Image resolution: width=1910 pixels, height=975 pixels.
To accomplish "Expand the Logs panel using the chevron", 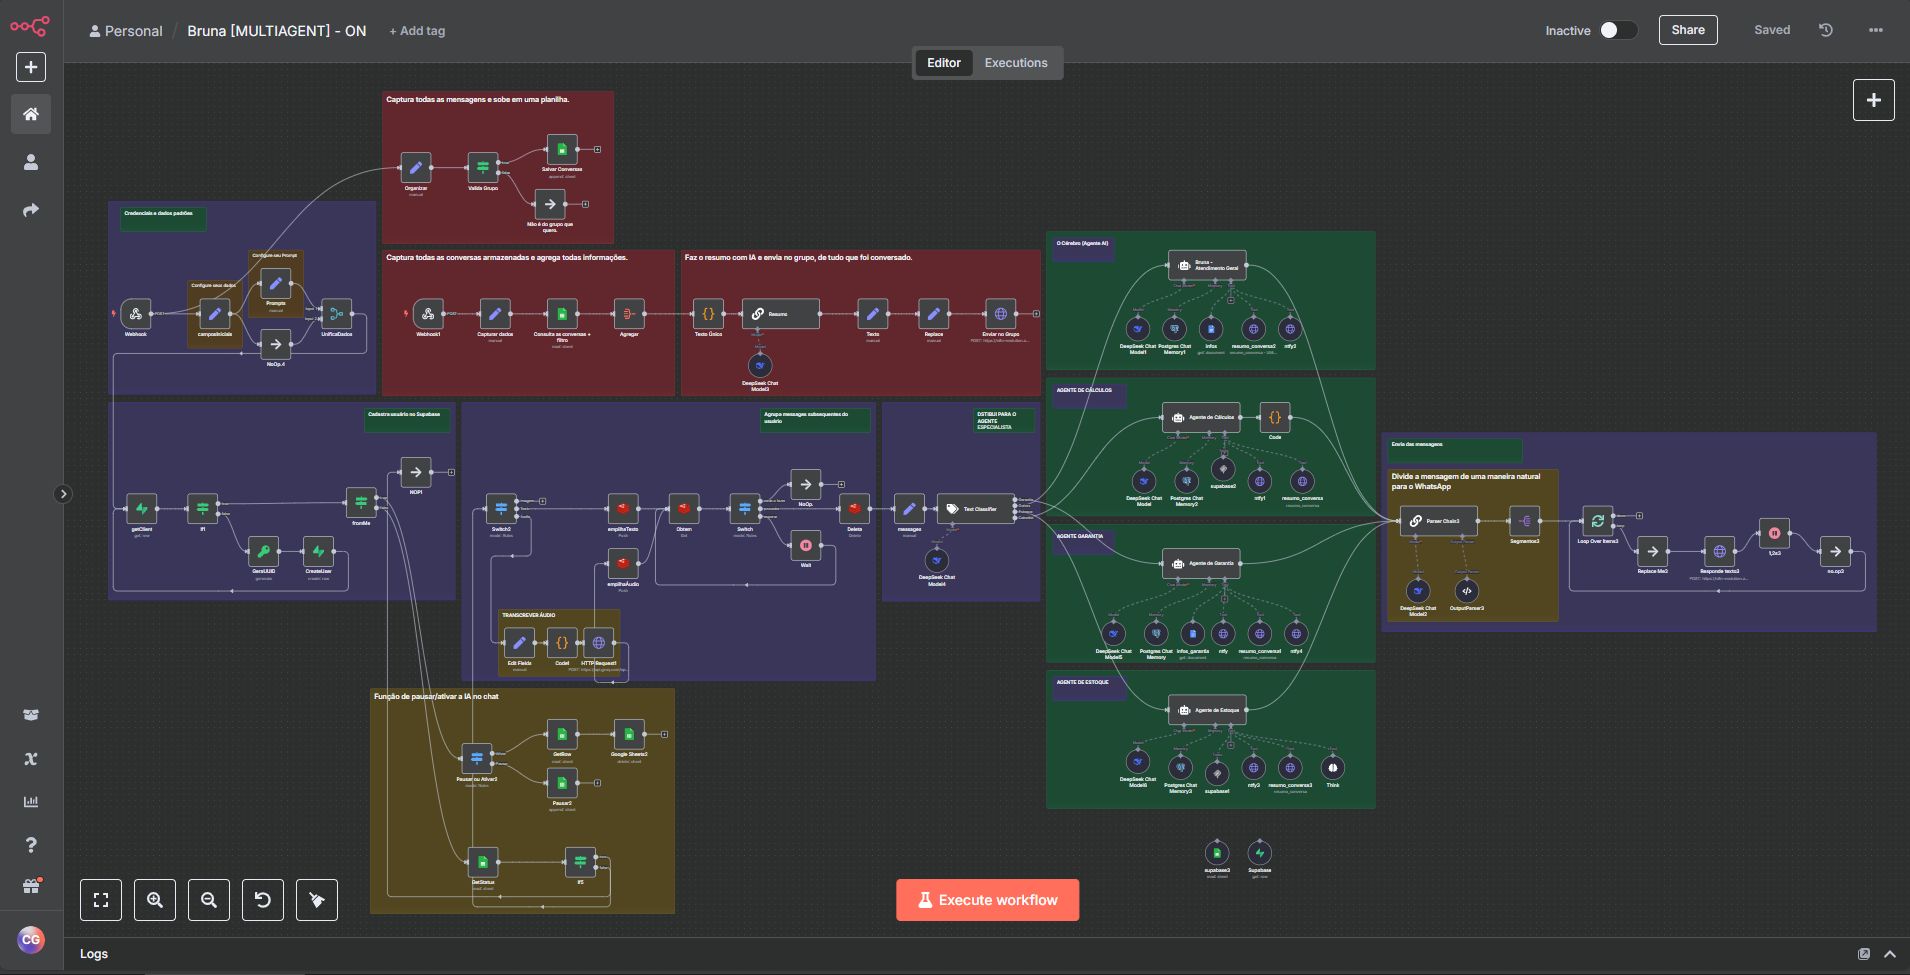I will pos(1890,954).
